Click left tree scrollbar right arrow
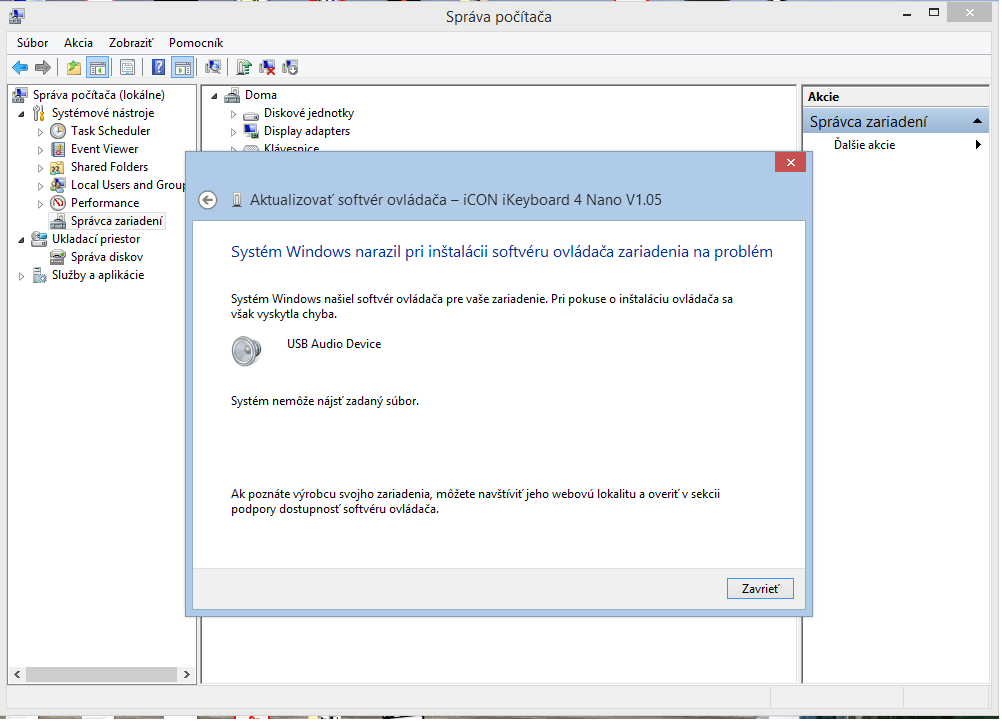1002x722 pixels. [x=187, y=674]
